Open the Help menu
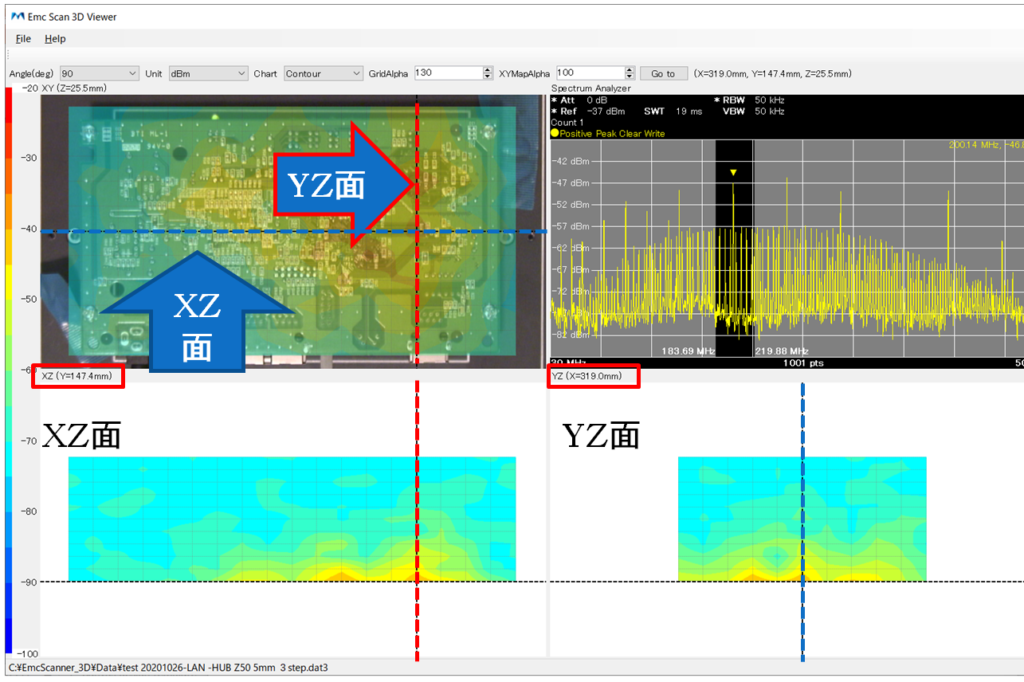This screenshot has height=682, width=1024. [55, 38]
